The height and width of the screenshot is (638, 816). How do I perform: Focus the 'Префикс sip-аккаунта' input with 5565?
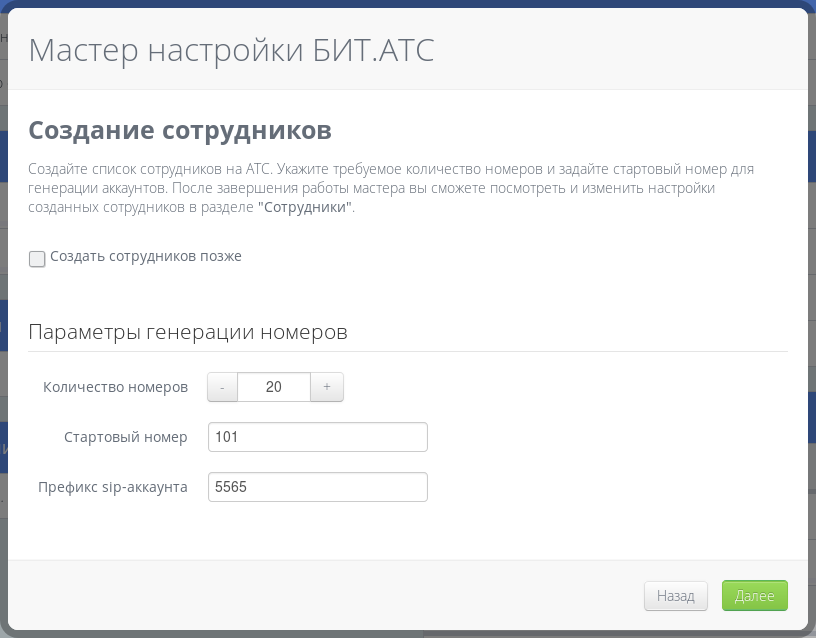click(318, 487)
